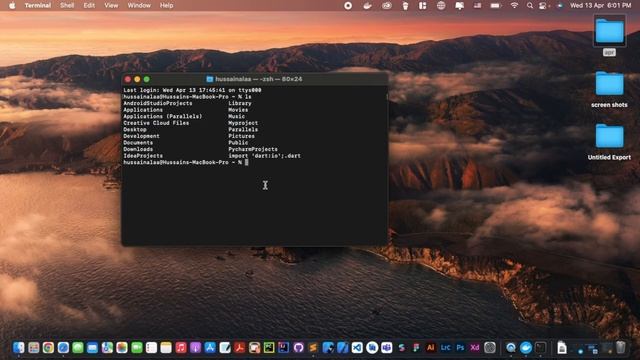Show battery status in menu bar
This screenshot has width=640, height=360.
click(x=495, y=5)
